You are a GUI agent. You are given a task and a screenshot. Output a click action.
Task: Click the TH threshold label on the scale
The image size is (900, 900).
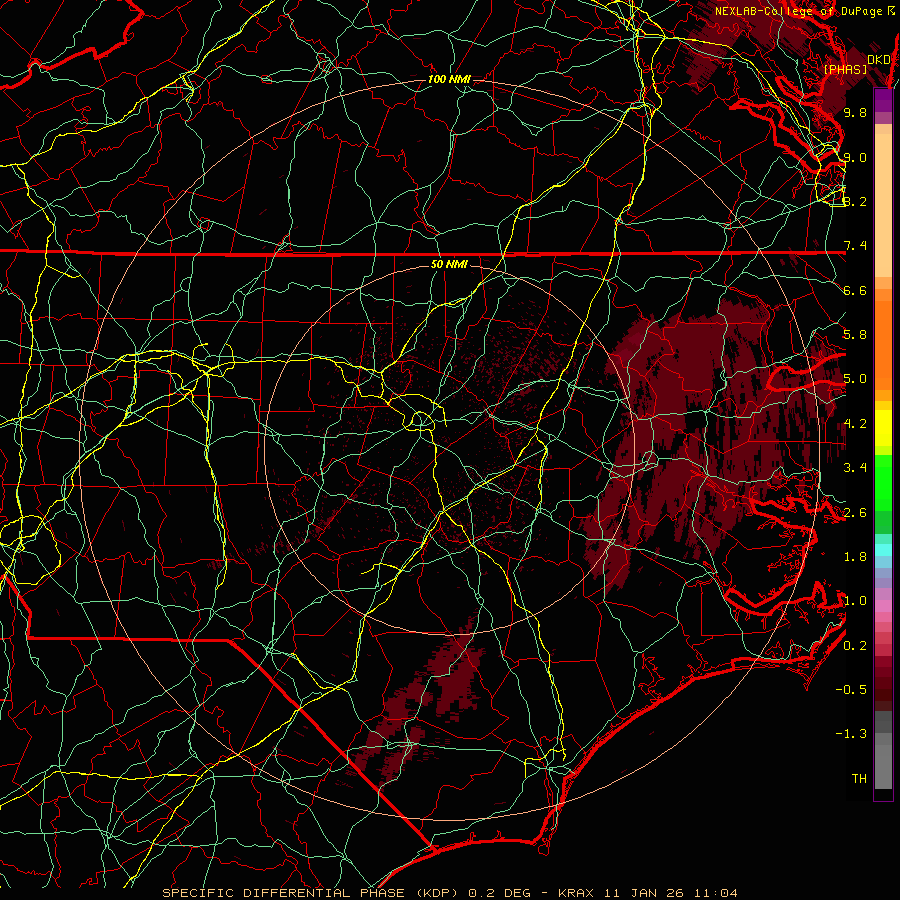pyautogui.click(x=859, y=779)
